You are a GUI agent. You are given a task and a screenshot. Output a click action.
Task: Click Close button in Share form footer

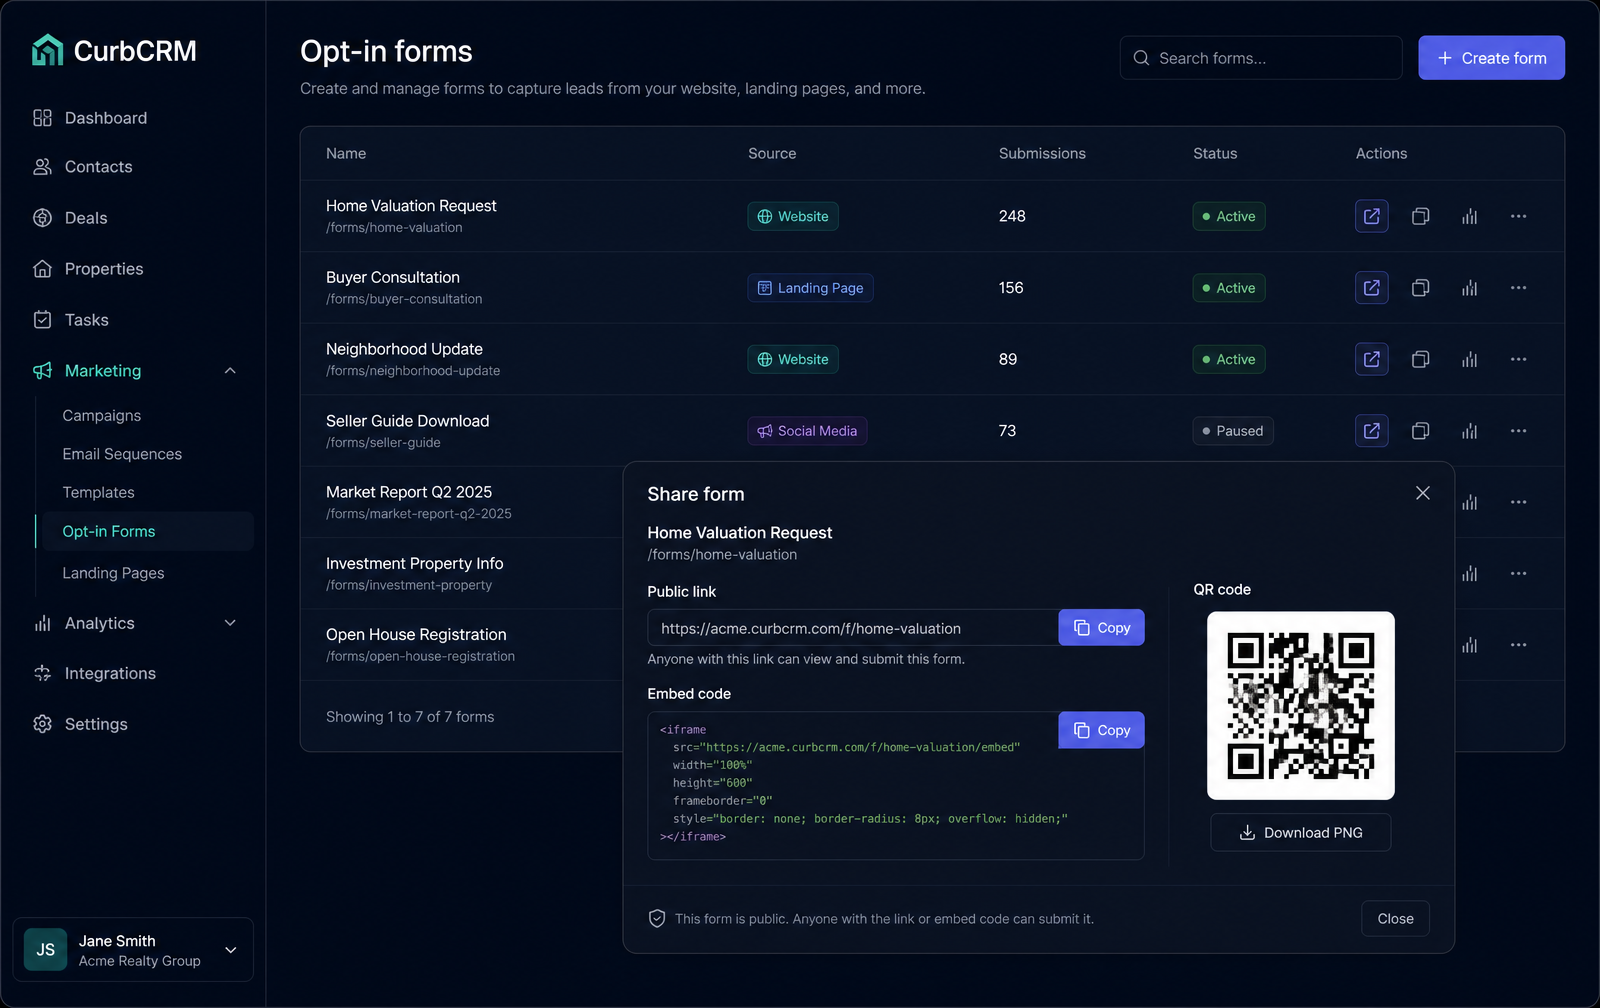pyautogui.click(x=1395, y=919)
